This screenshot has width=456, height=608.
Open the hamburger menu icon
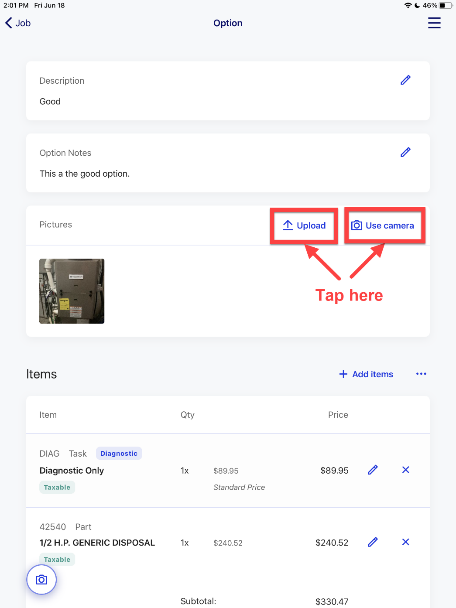pyautogui.click(x=434, y=22)
